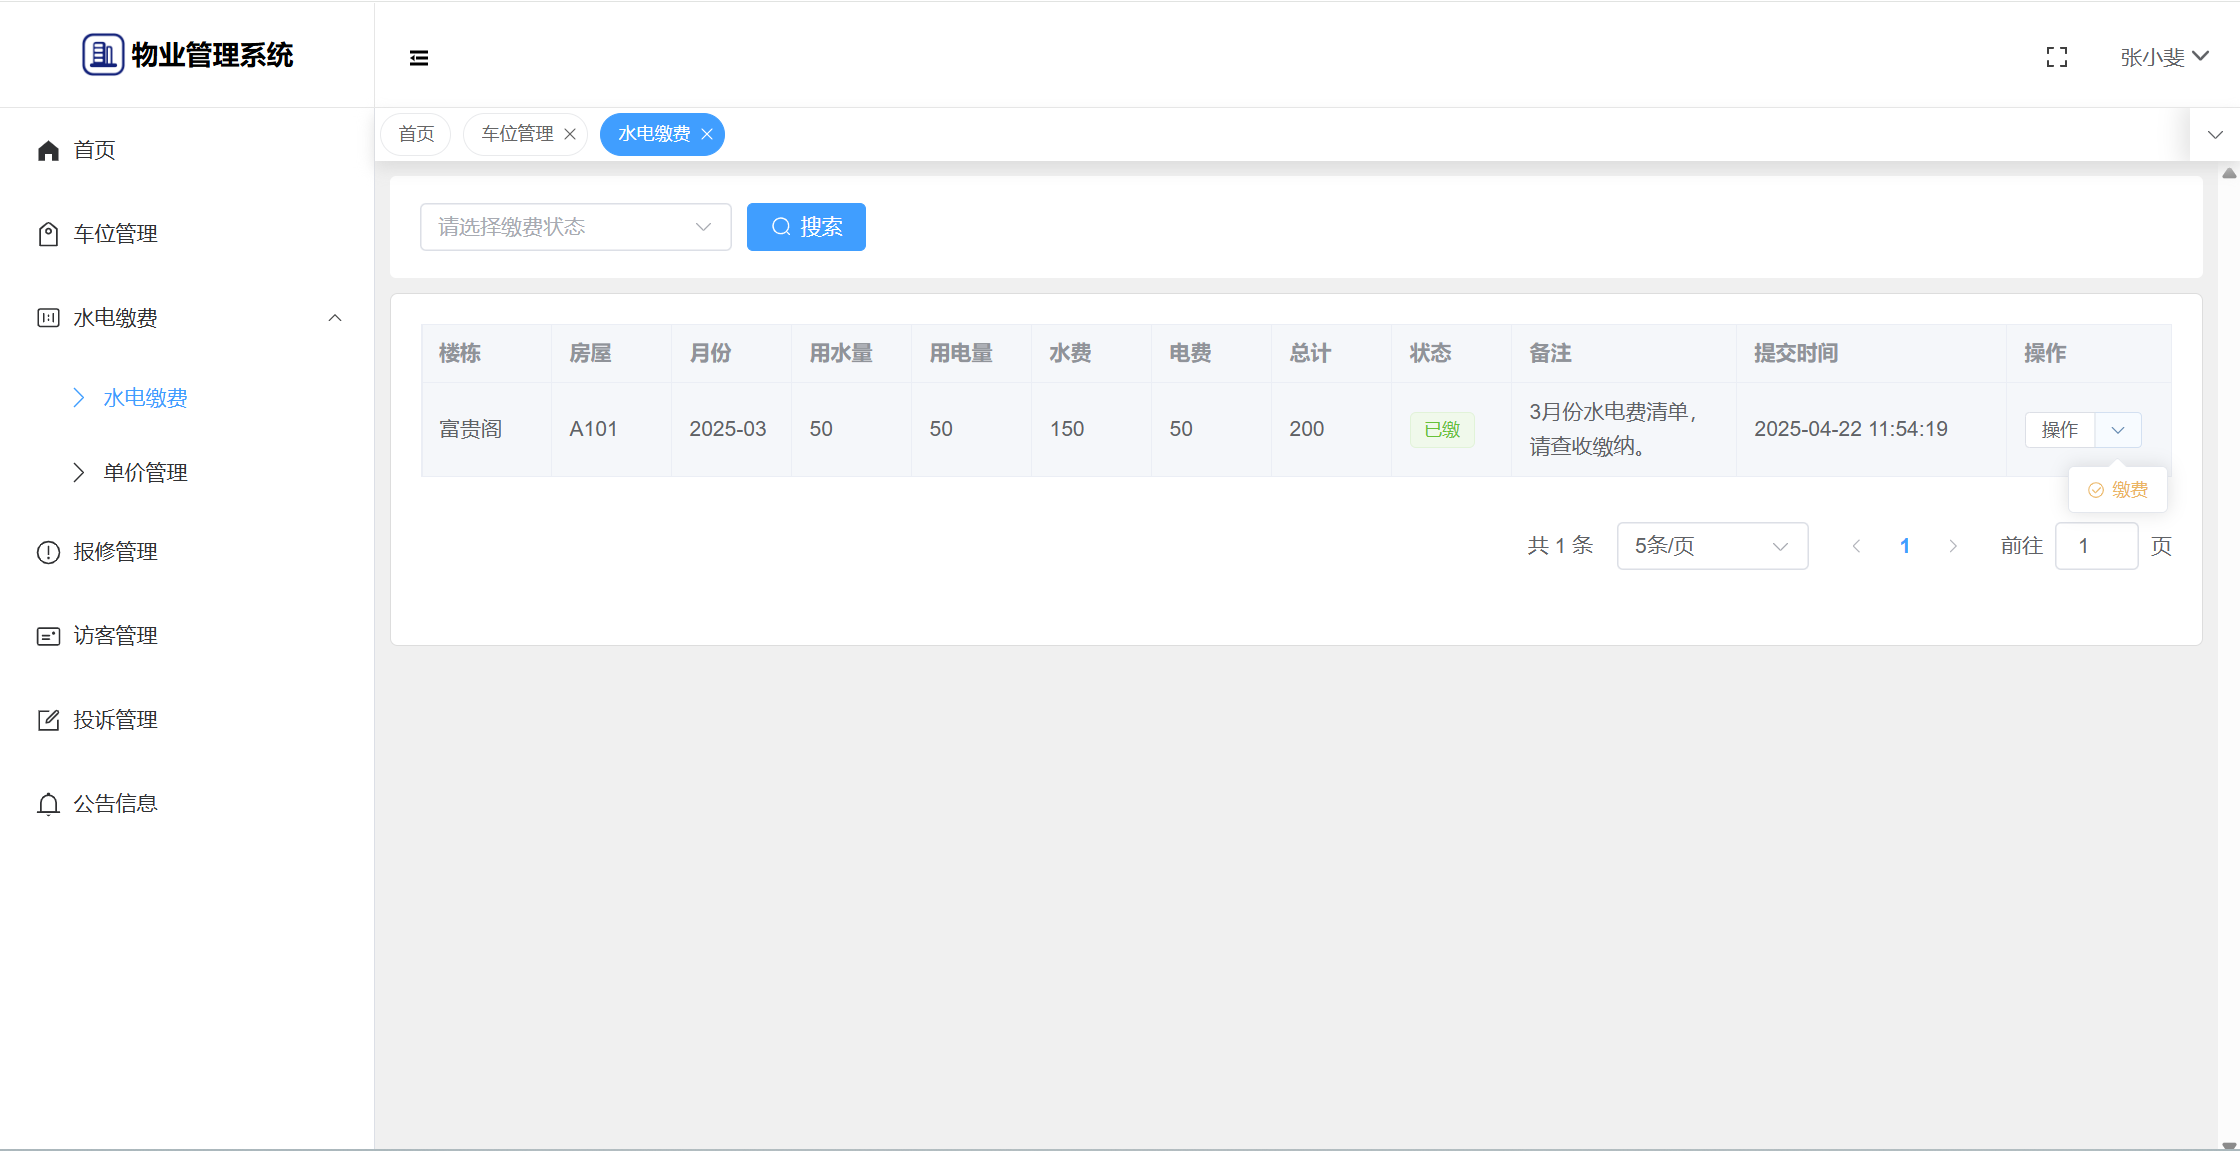
Task: Select 单价管理 submenu item
Action: pos(145,473)
